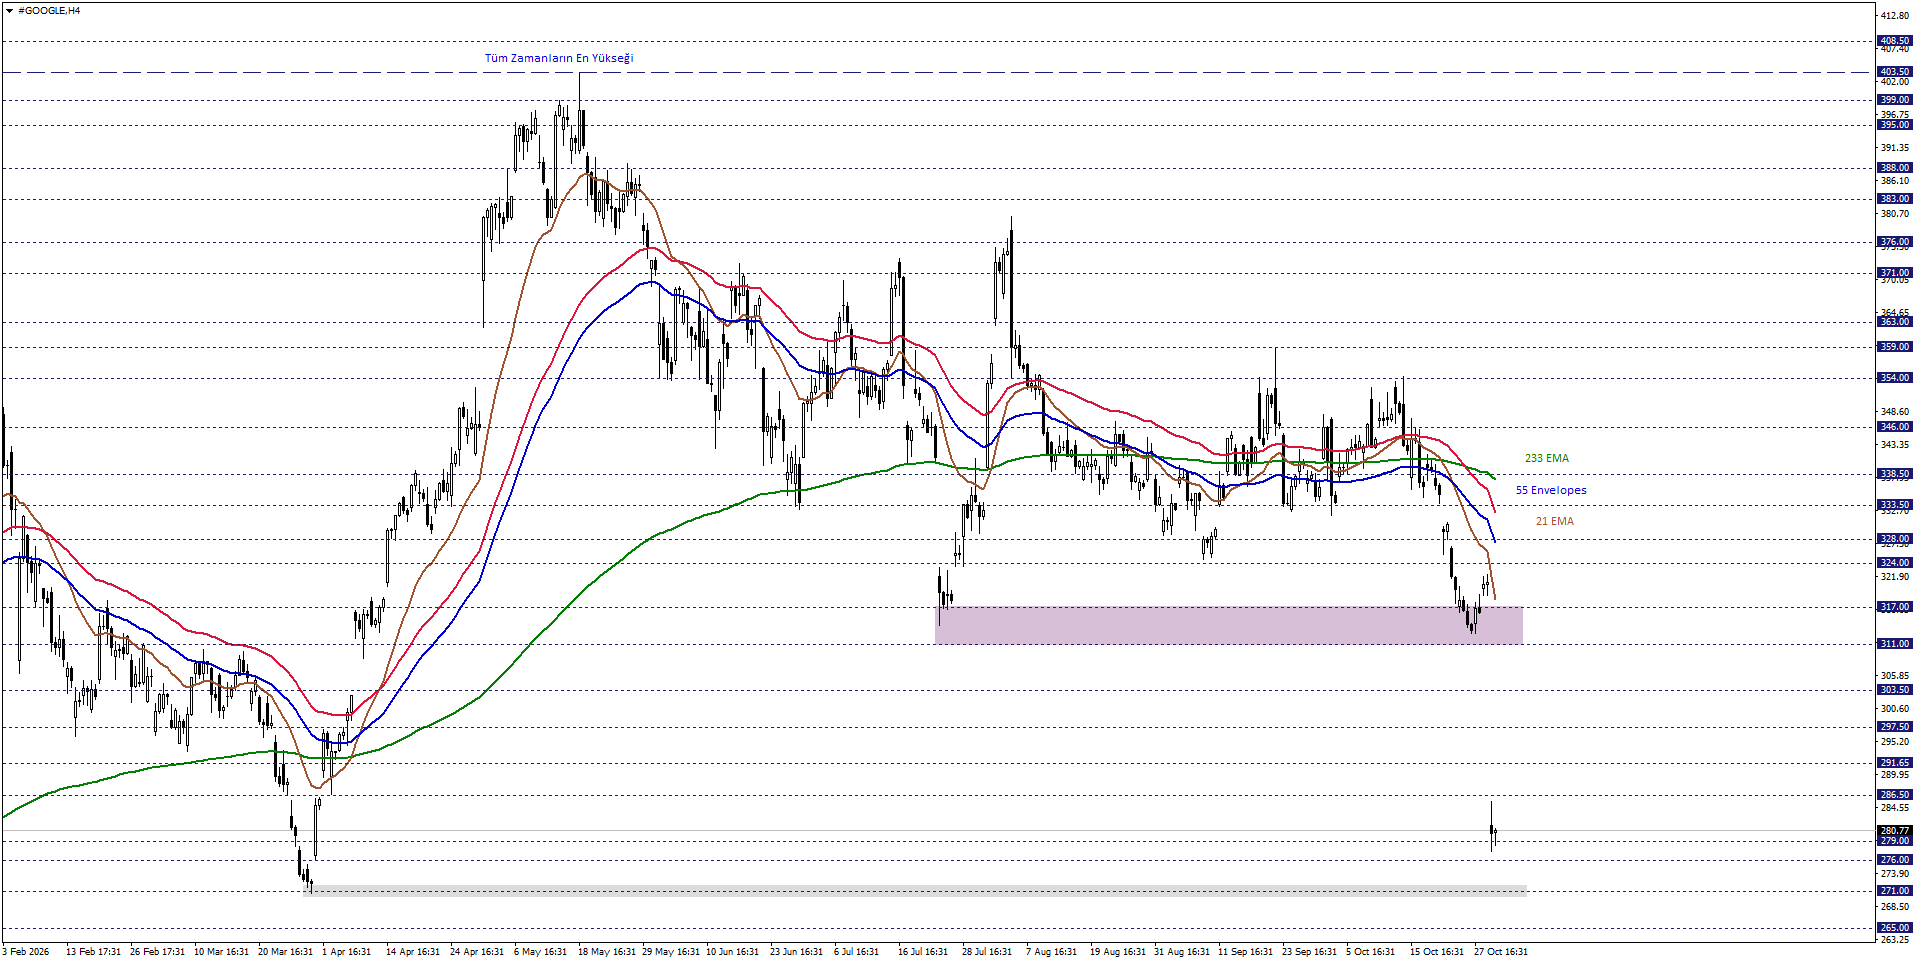Click the '6 May 16:31' time axis label
Screen dimensions: 1916x963
[x=540, y=952]
